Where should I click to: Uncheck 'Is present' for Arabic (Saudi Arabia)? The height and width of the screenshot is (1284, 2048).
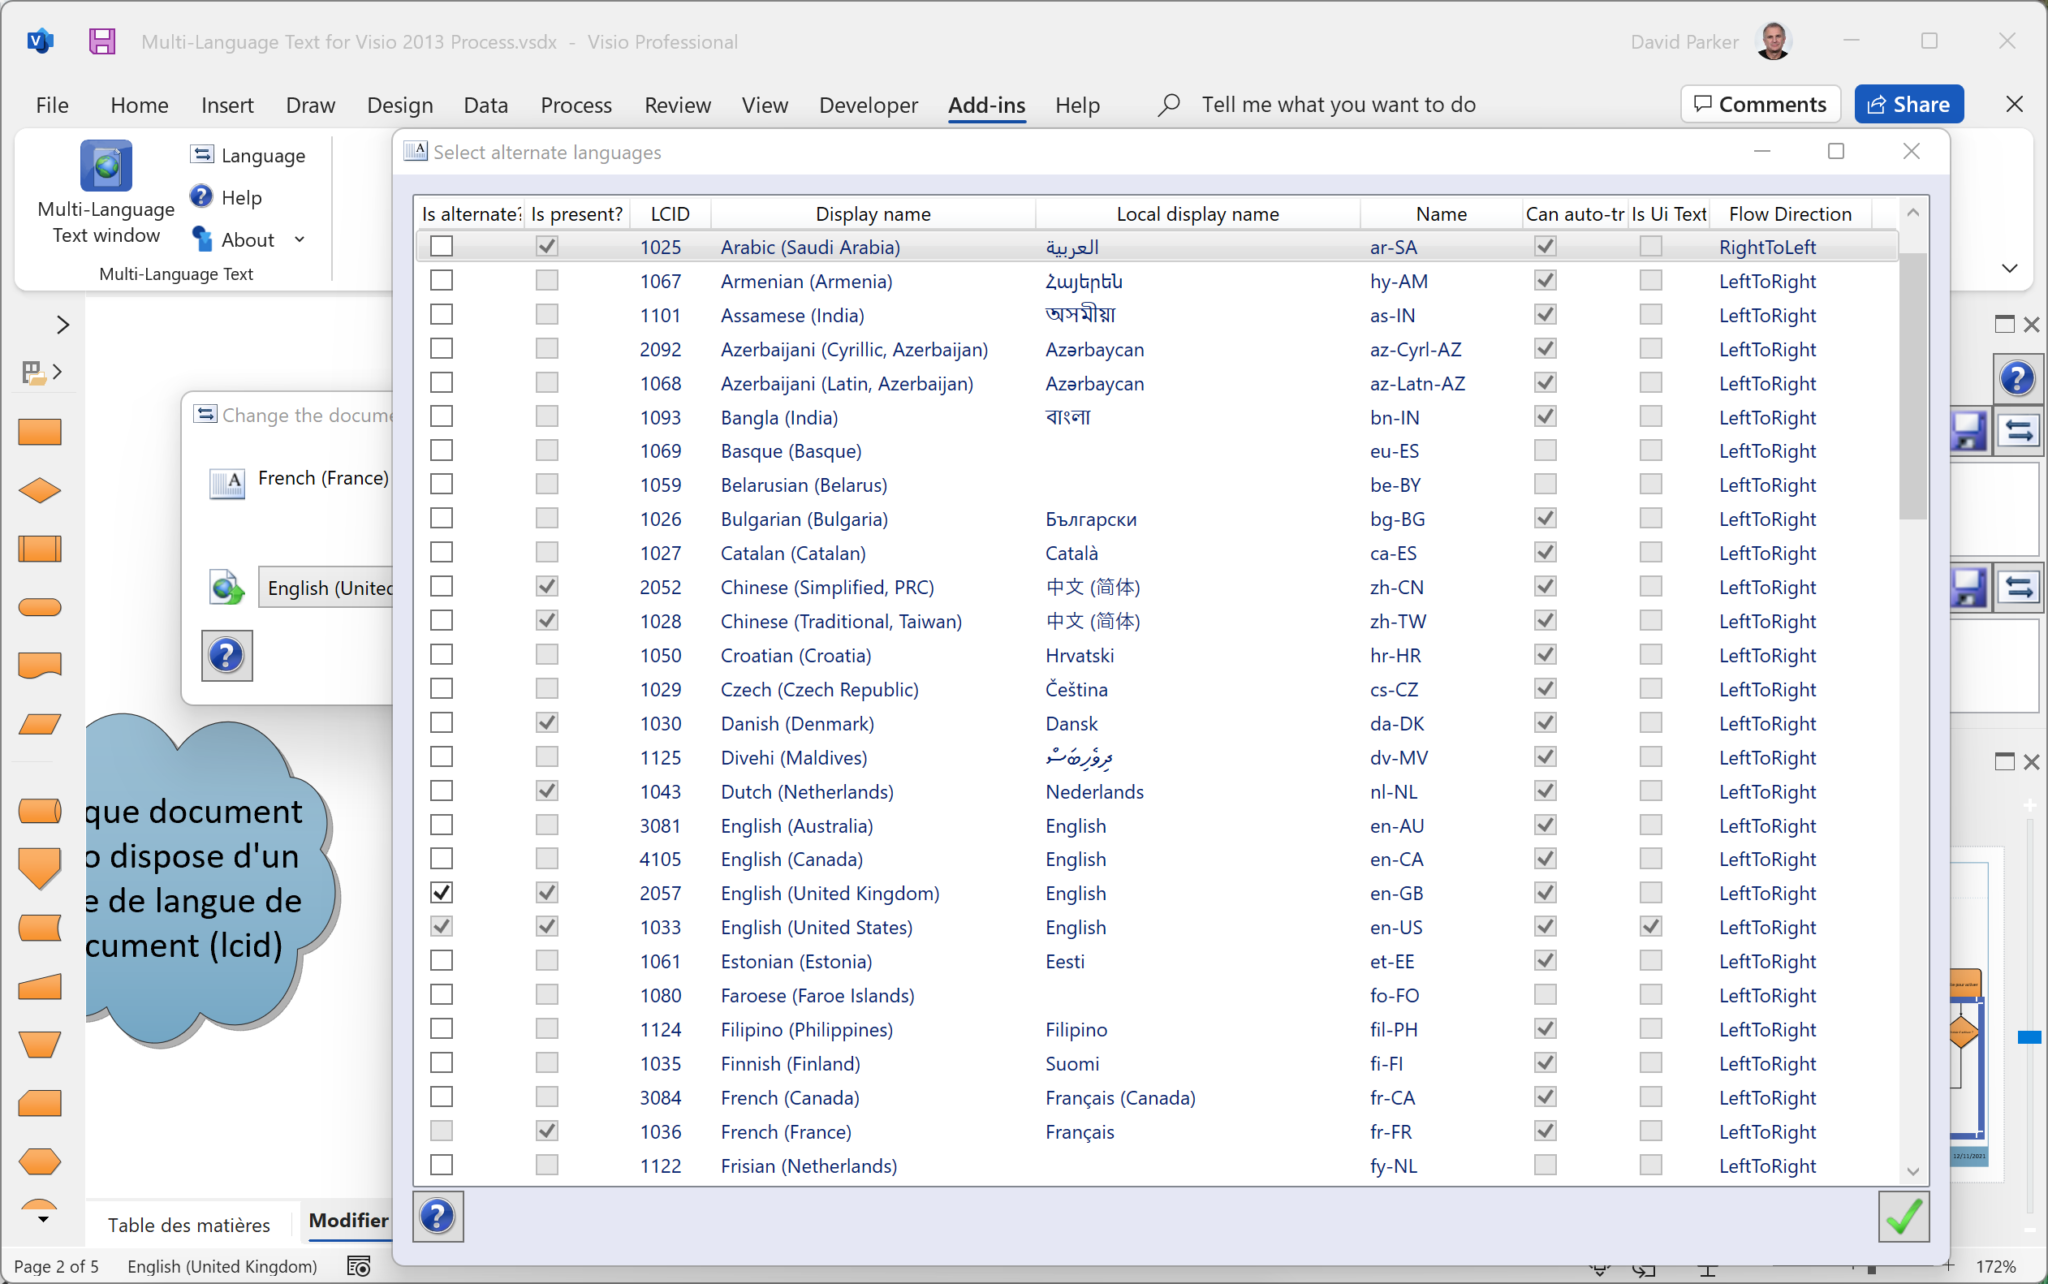pos(546,245)
